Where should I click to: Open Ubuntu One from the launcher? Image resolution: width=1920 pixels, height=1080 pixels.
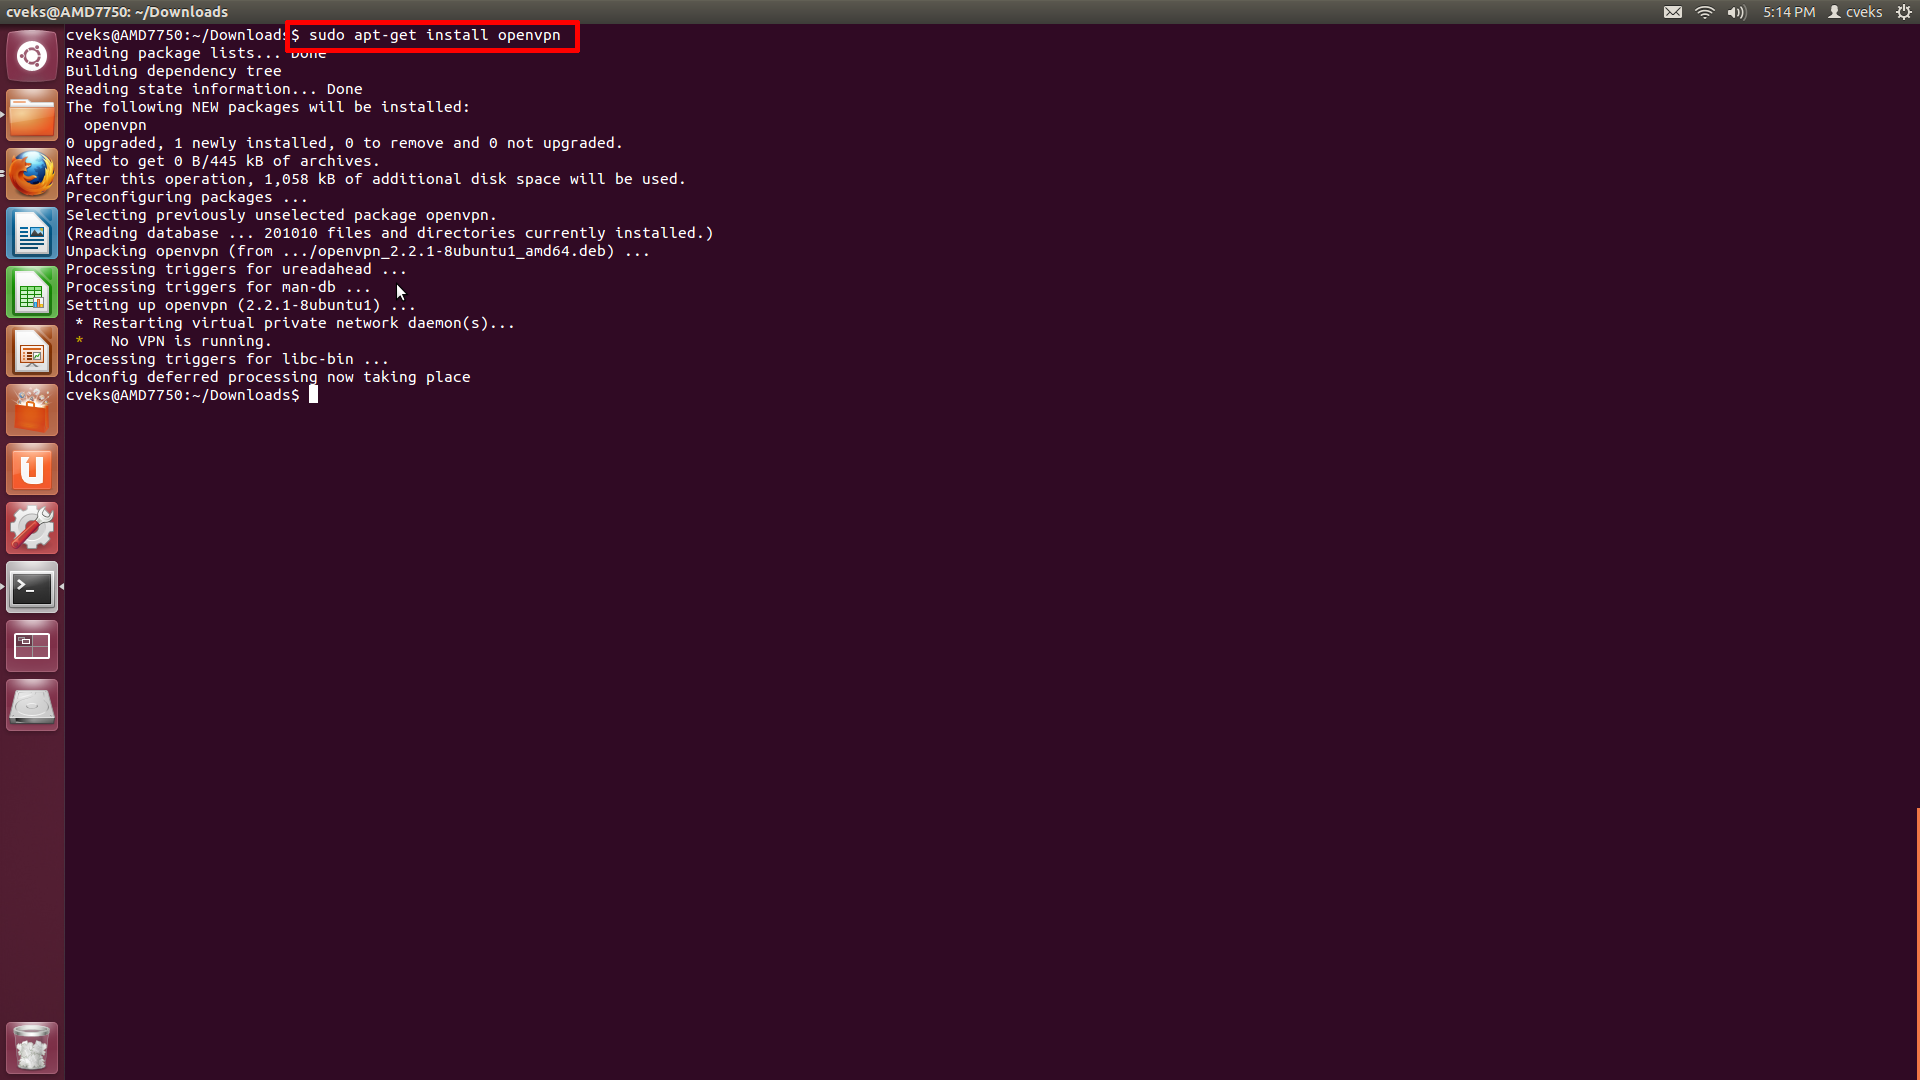32,469
